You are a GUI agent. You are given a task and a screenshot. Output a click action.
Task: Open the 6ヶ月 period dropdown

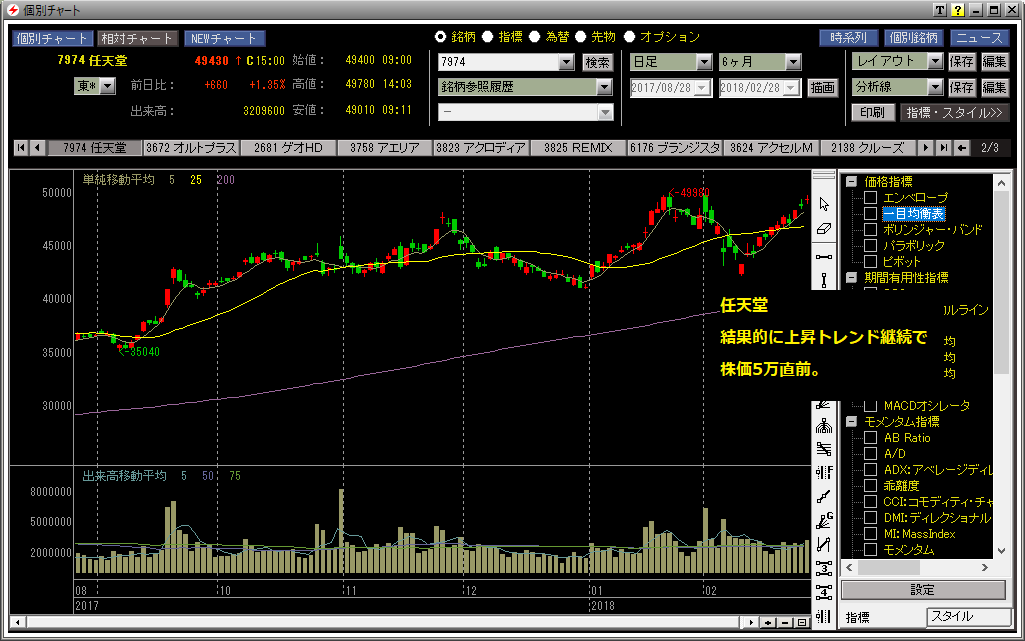(x=793, y=62)
